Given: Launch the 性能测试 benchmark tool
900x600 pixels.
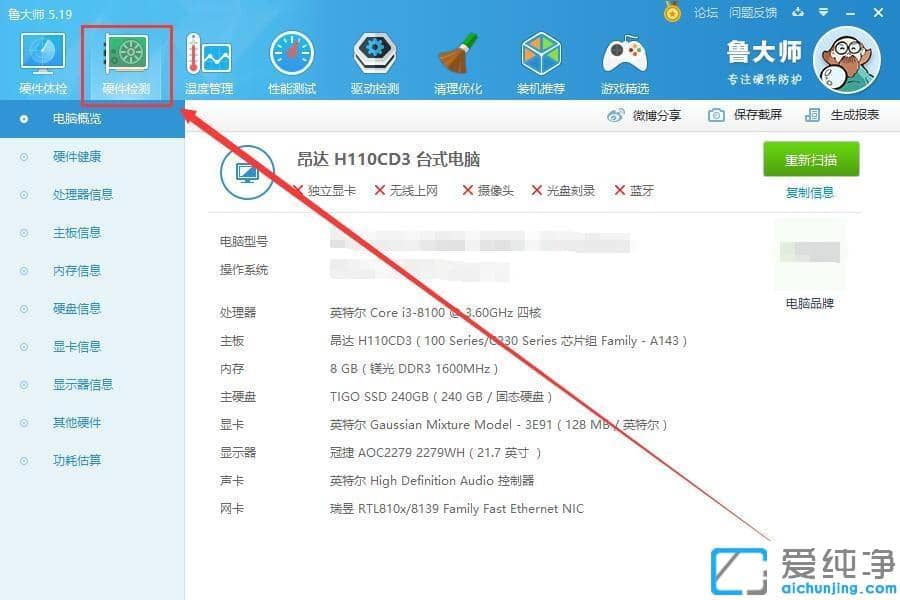Looking at the screenshot, I should [290, 60].
